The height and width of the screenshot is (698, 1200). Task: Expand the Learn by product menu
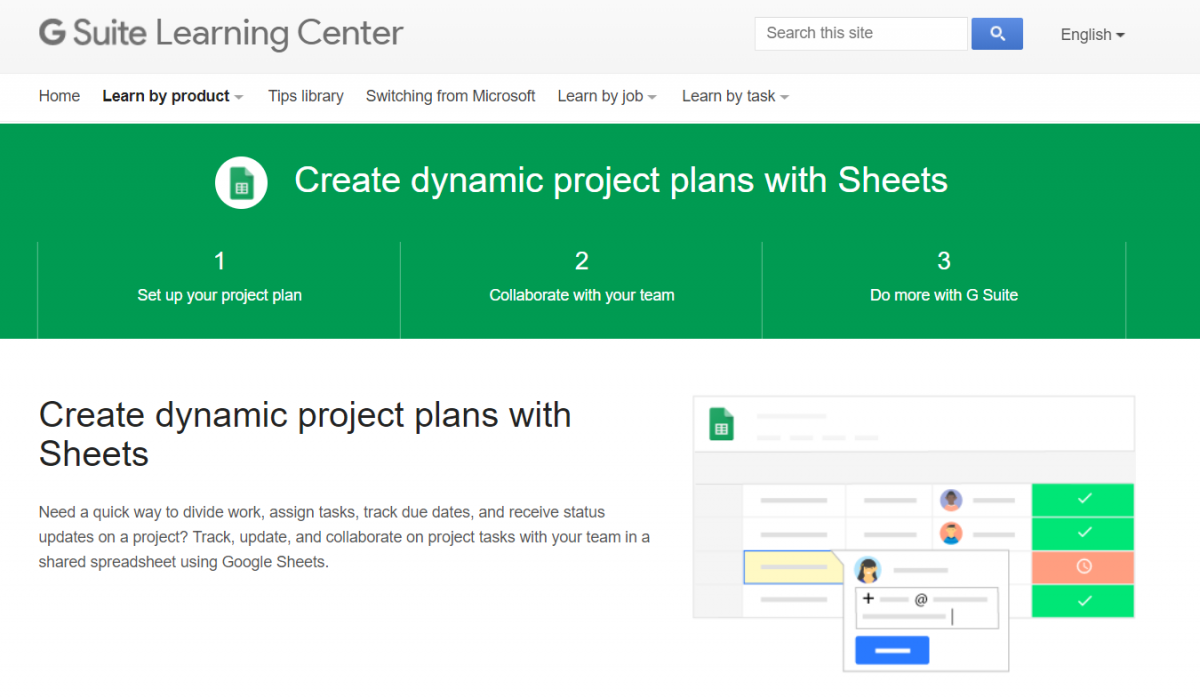(x=173, y=96)
